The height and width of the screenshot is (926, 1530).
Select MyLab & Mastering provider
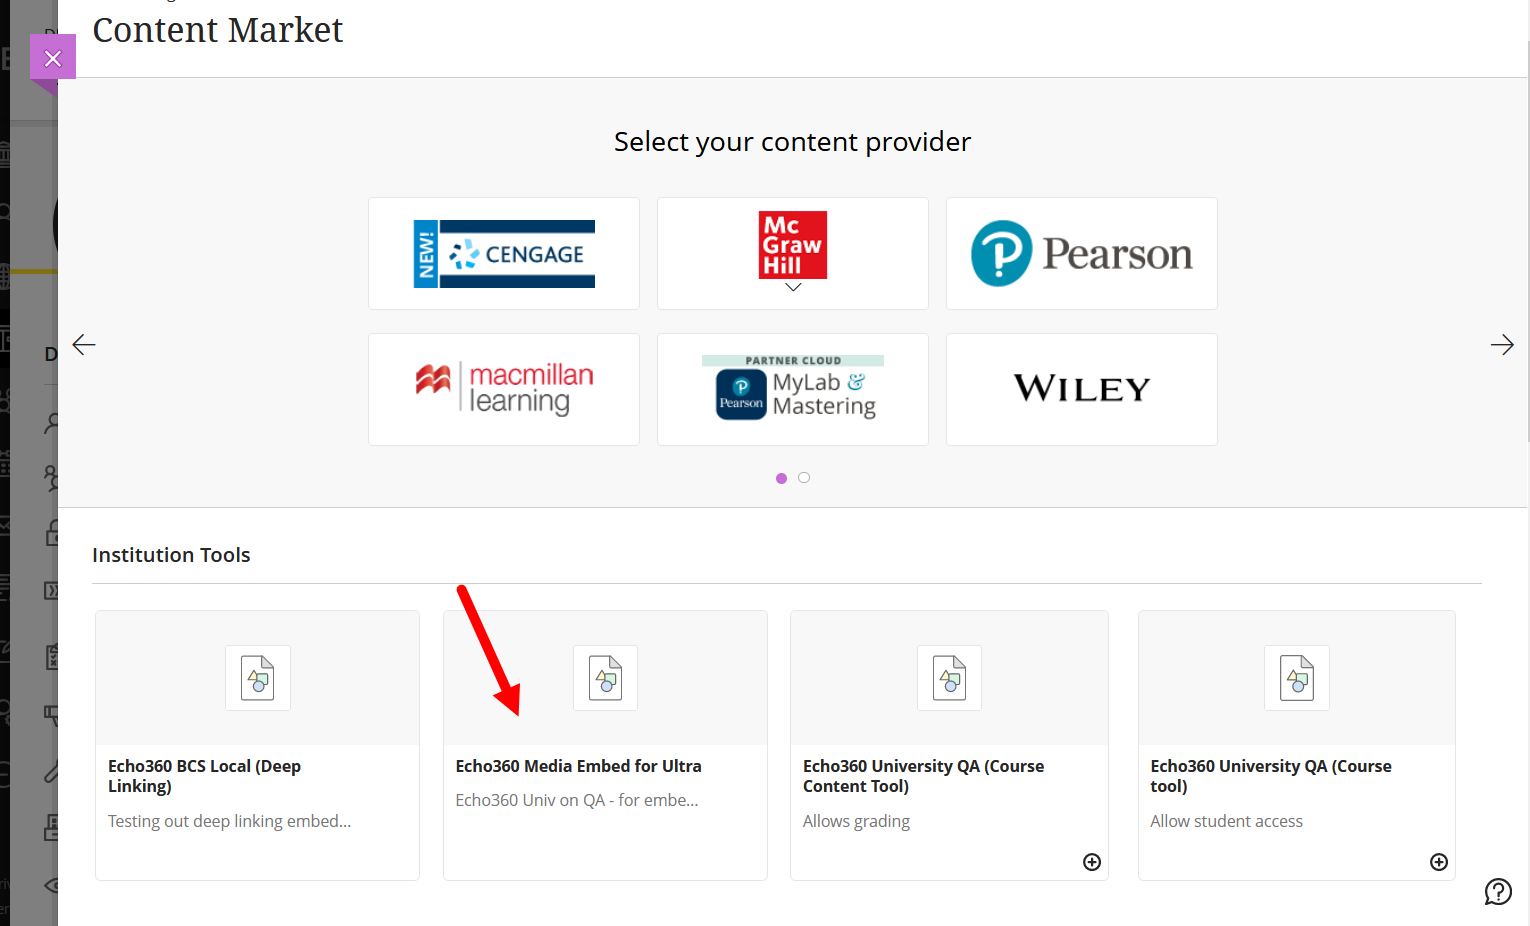tap(793, 389)
